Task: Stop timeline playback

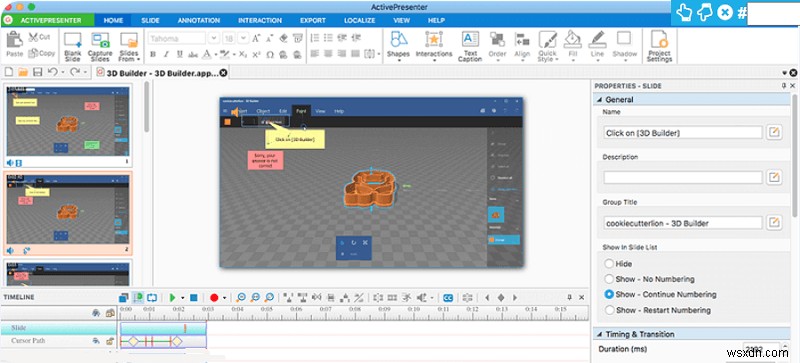Action: [x=193, y=298]
